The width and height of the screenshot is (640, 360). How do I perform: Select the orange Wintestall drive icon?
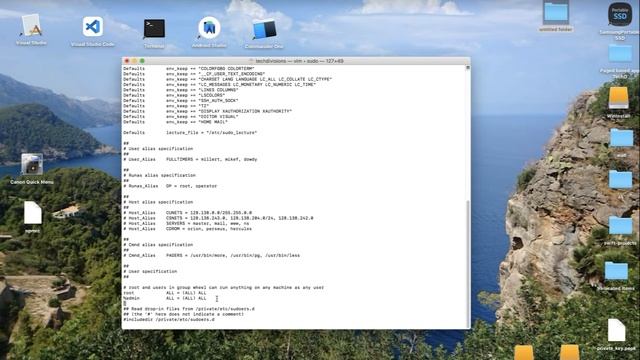click(x=618, y=99)
